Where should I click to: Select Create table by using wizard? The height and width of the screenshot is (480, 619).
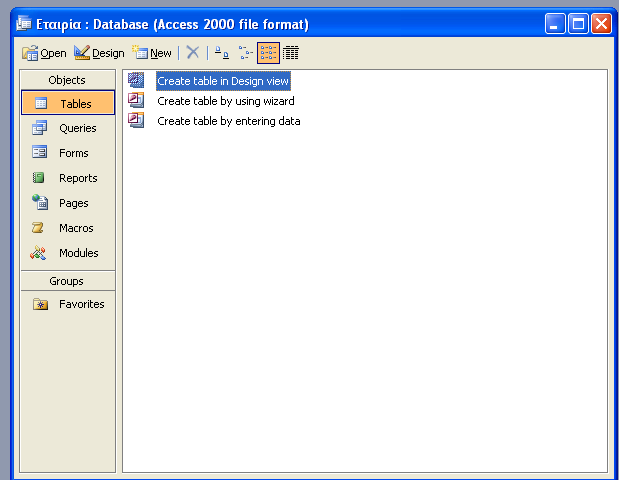pos(225,101)
